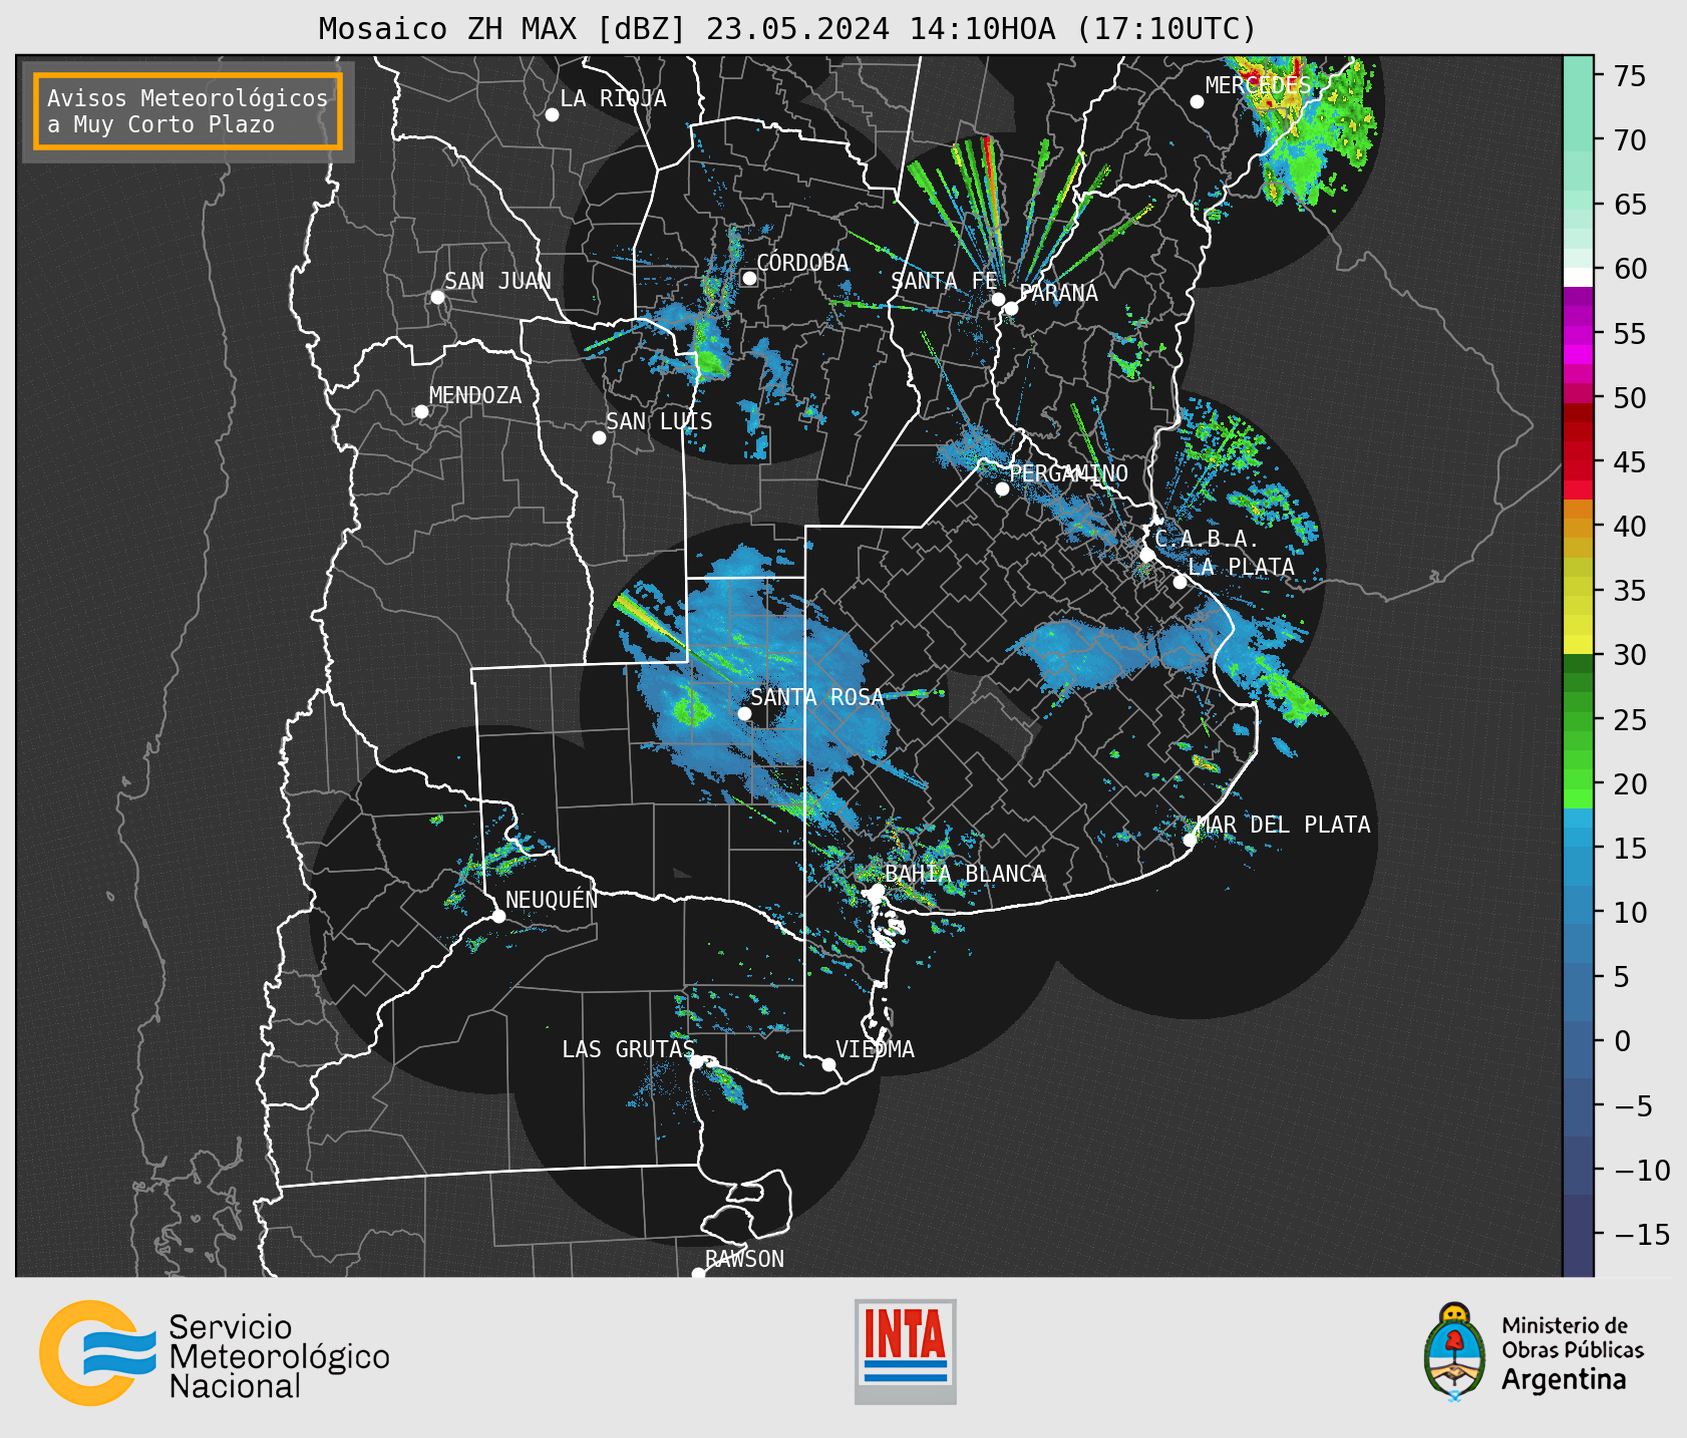Click the LA RIOJA city marker dot

tap(552, 115)
